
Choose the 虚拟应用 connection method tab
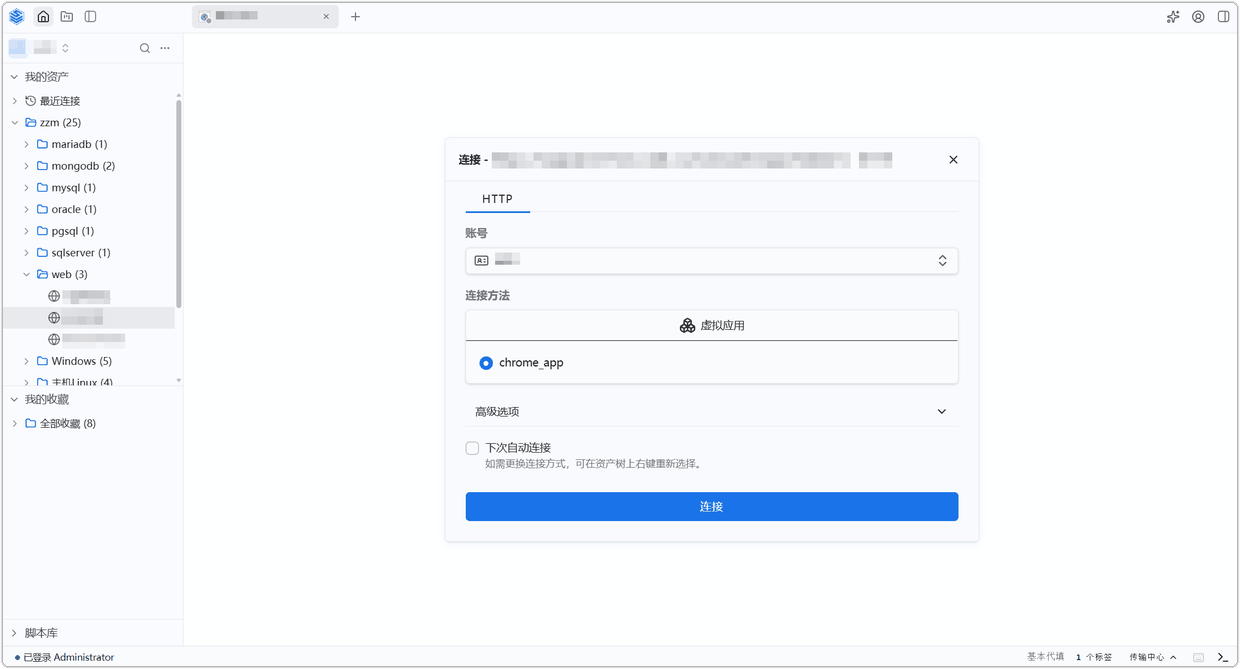(x=711, y=326)
